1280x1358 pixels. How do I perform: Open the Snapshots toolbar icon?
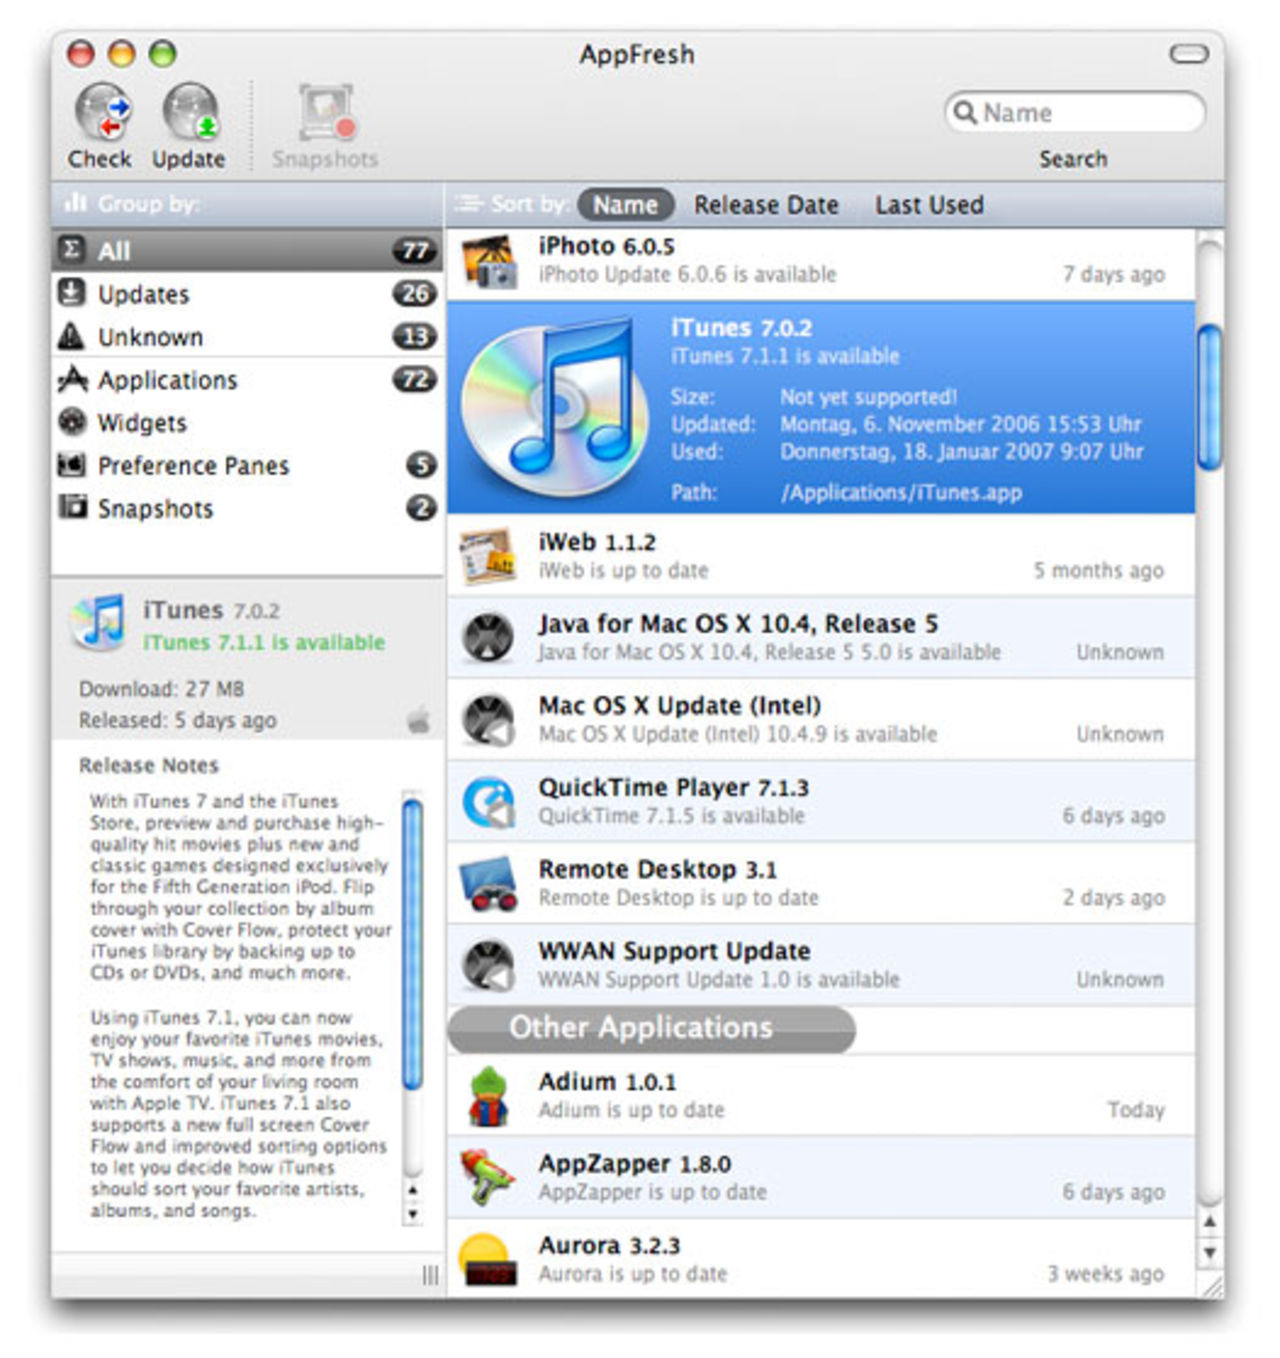click(x=326, y=113)
